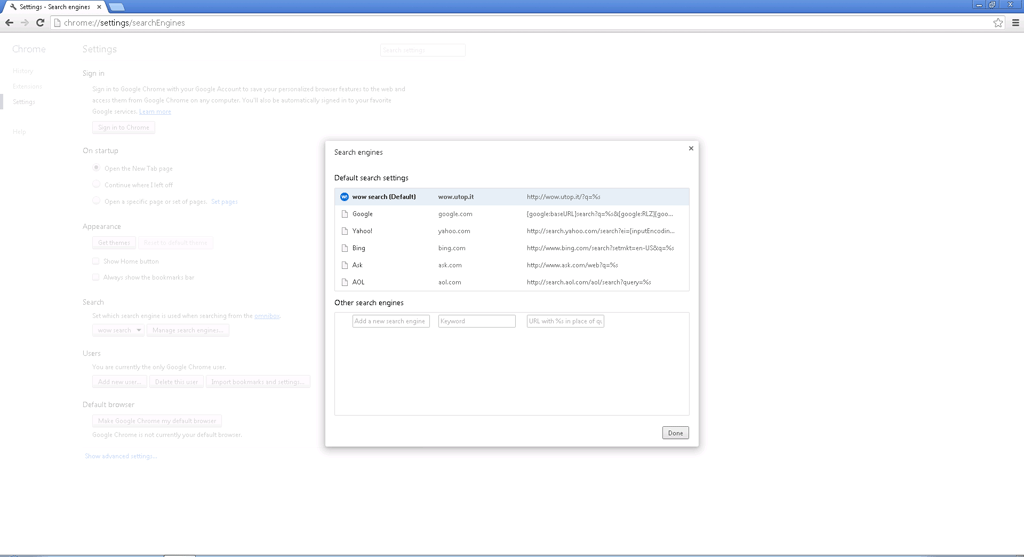Click the URL with %s input field
Viewport: 1024px width, 557px height.
[x=565, y=321]
